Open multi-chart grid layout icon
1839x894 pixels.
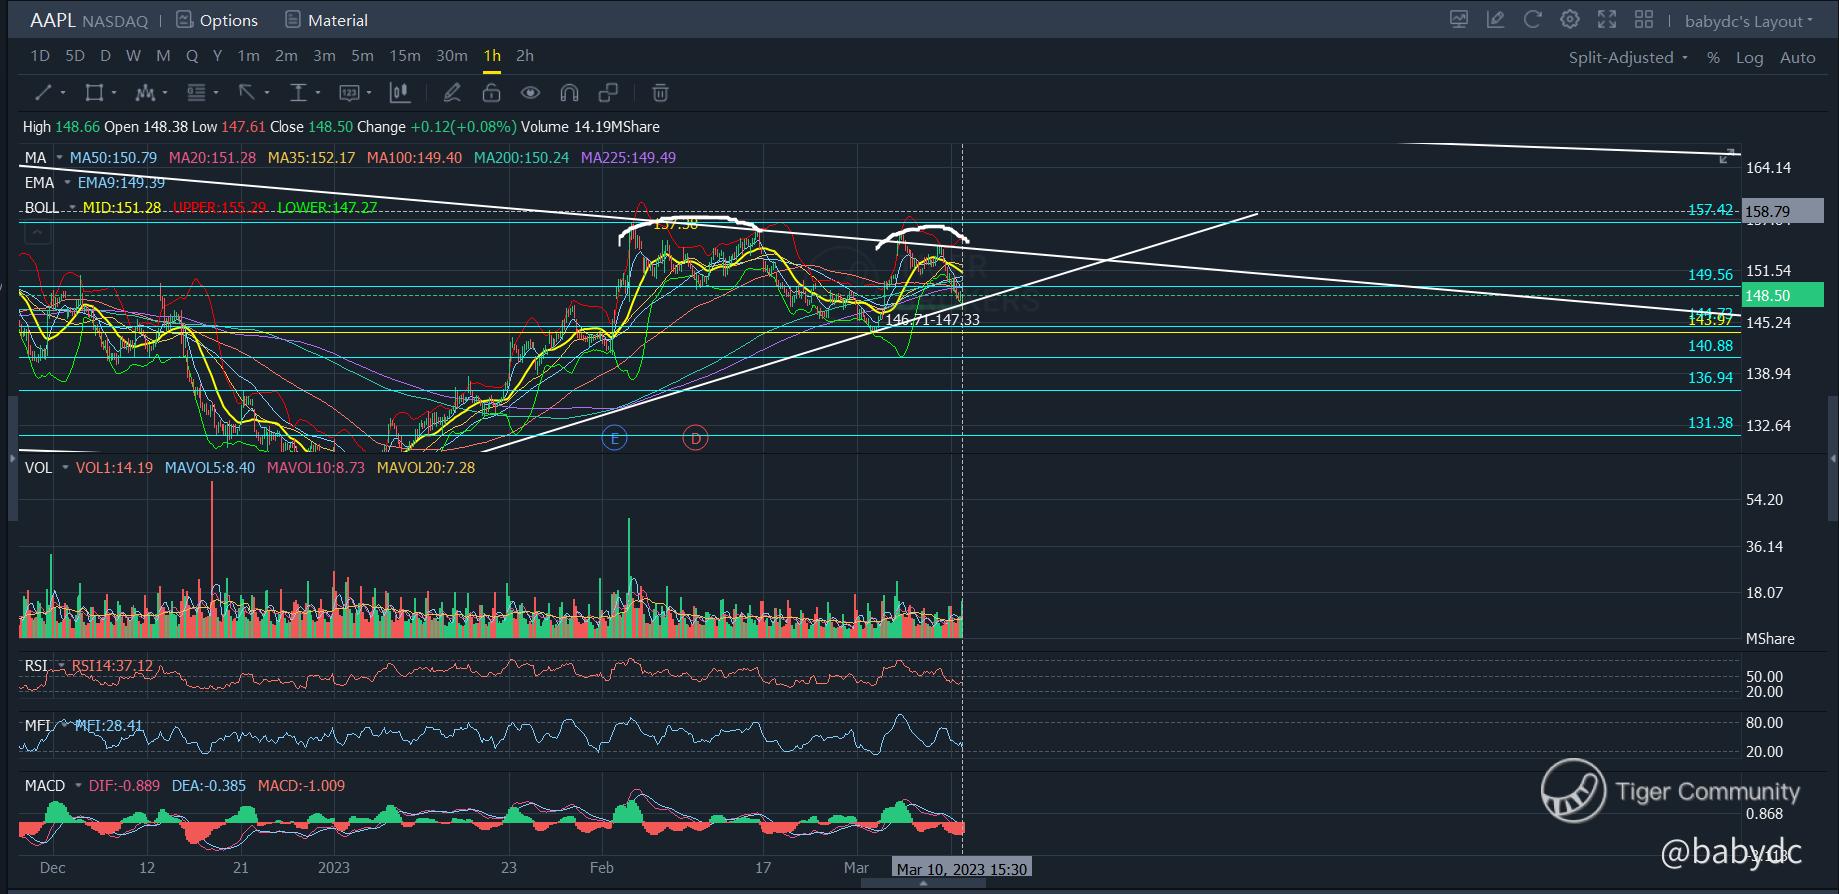point(1644,19)
